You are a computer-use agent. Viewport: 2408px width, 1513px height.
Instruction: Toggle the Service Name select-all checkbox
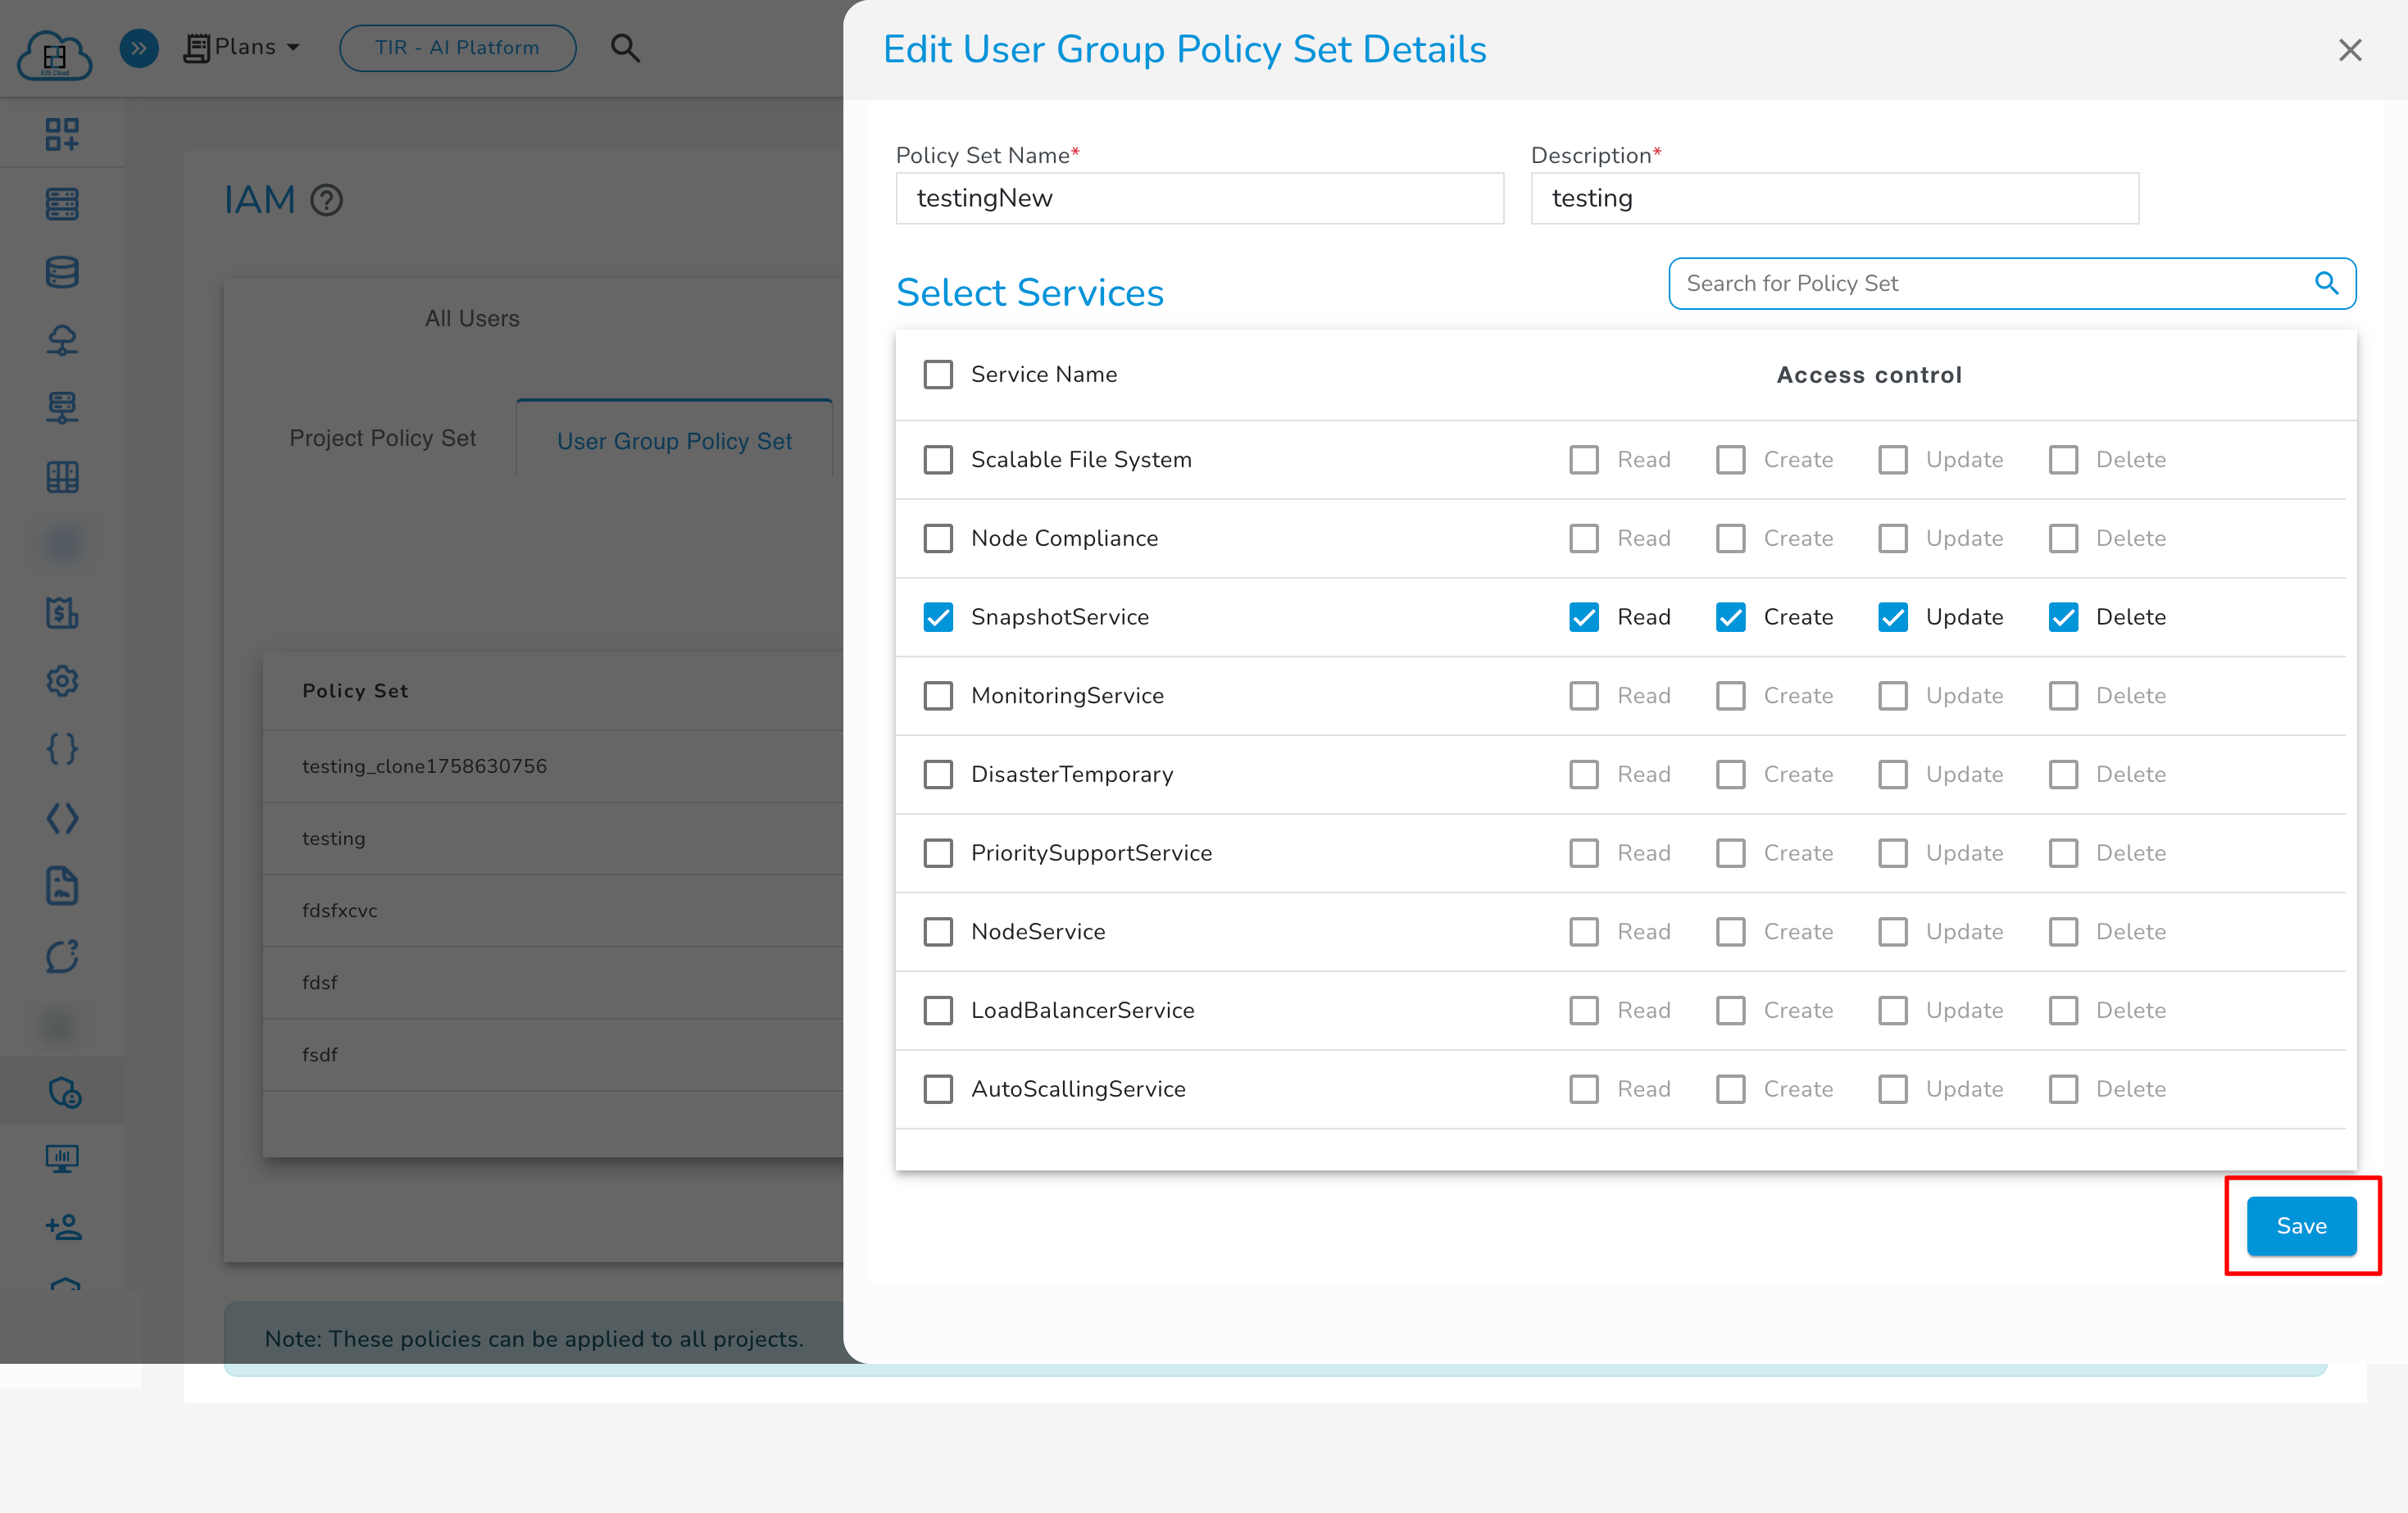pos(937,374)
